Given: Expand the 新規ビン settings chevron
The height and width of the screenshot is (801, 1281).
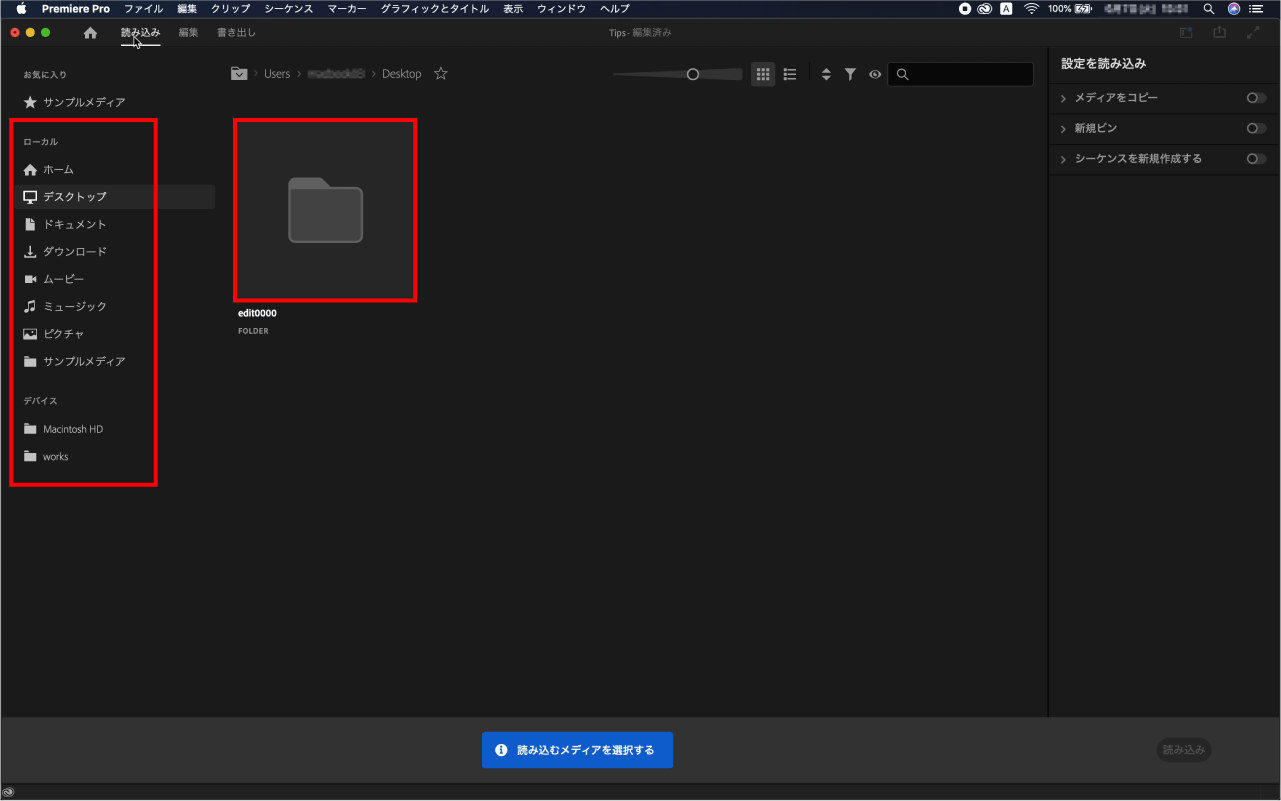Looking at the screenshot, I should pyautogui.click(x=1063, y=129).
